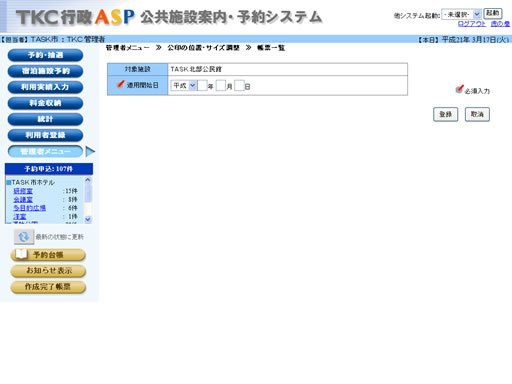Click the 予約申込:107件 header
This screenshot has width=512, height=384.
(49, 169)
